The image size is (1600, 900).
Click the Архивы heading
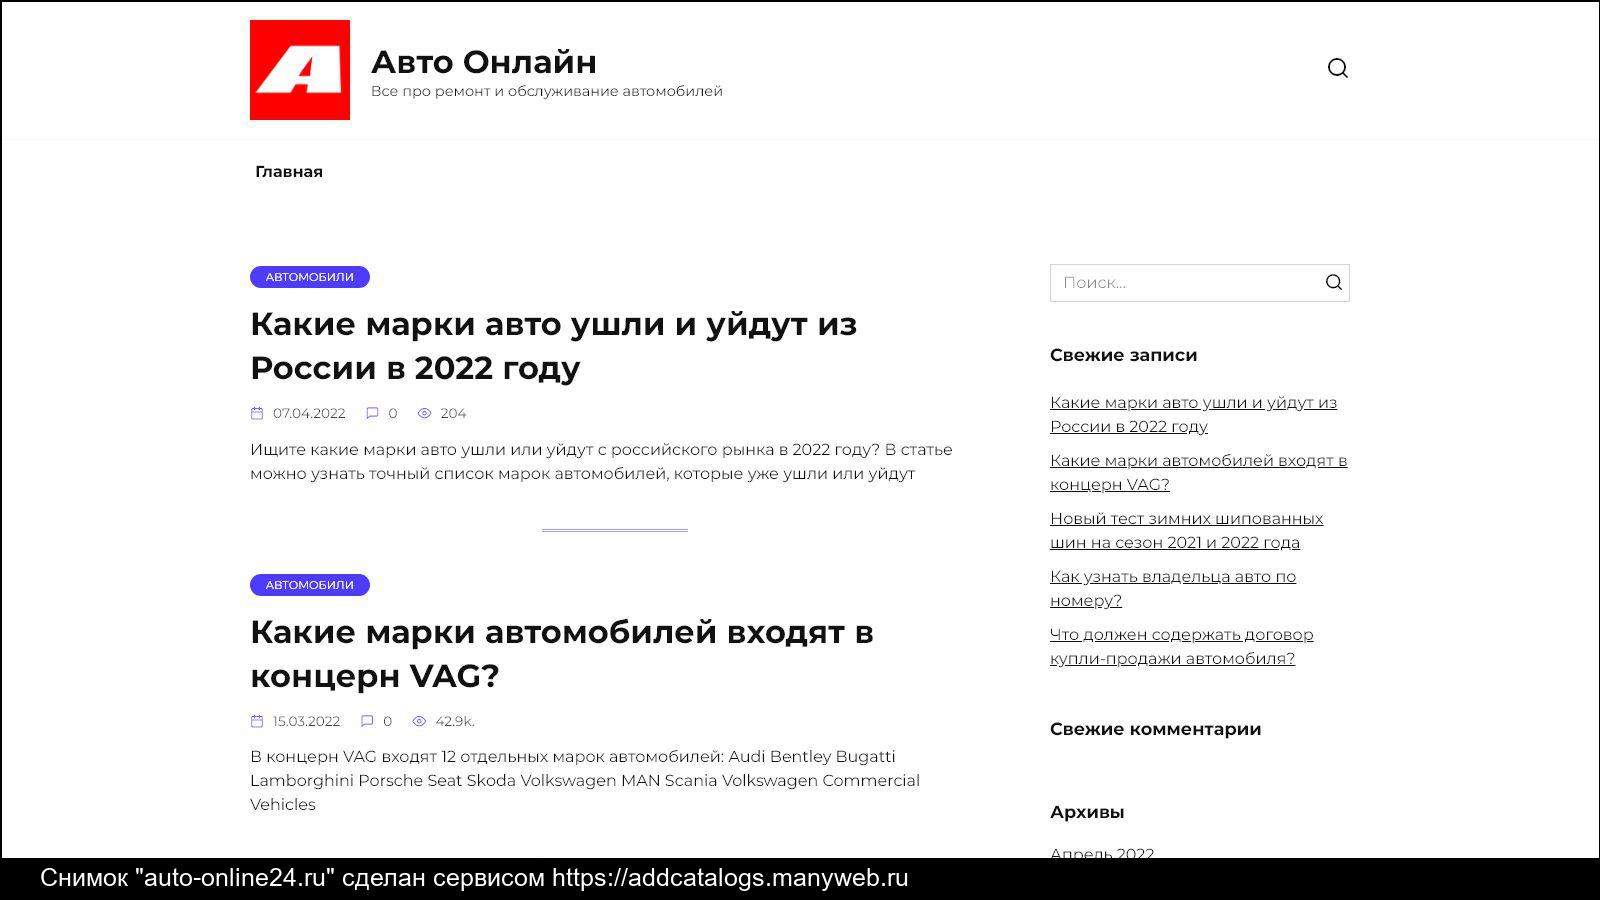click(1087, 812)
